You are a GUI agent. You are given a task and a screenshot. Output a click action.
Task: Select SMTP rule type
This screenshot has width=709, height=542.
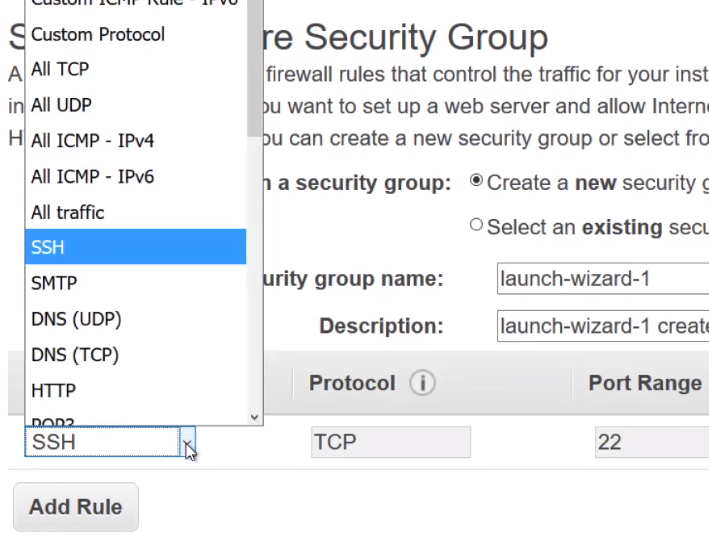click(54, 283)
